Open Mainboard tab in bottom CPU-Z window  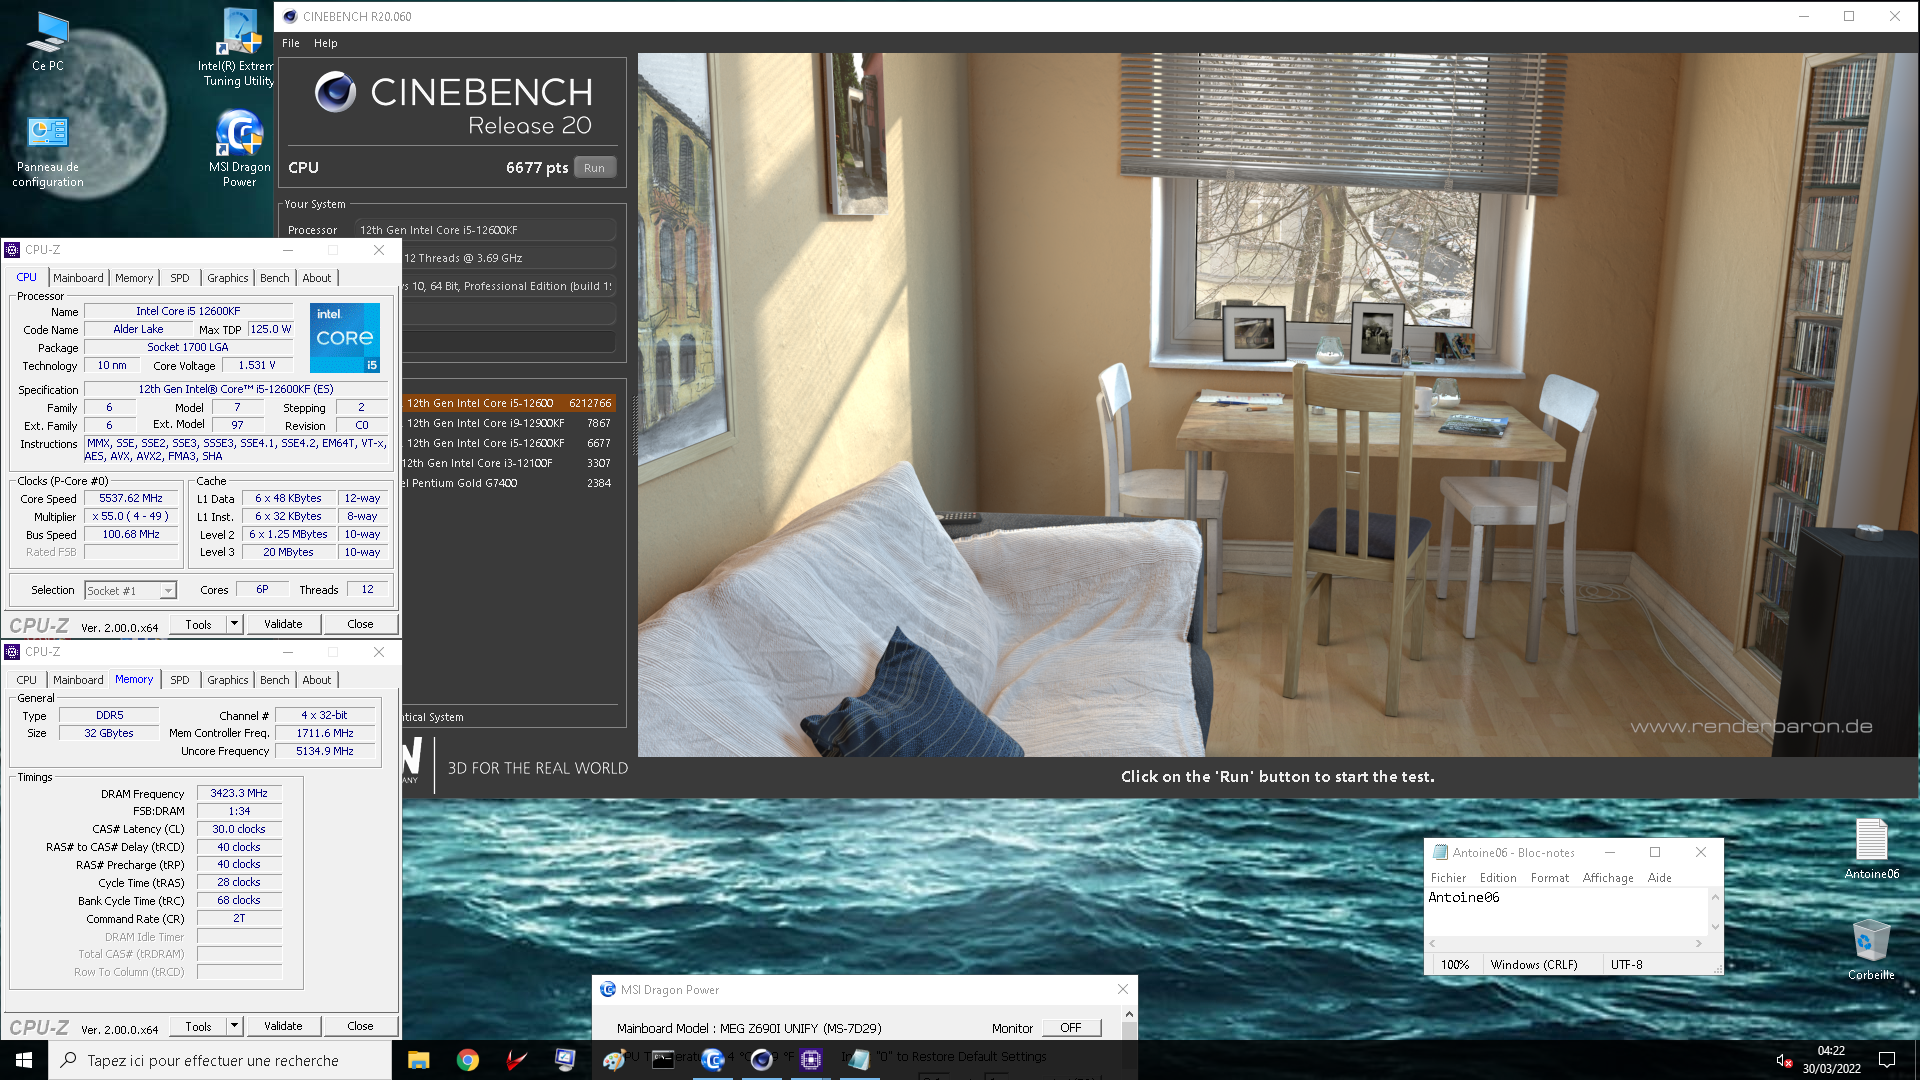pyautogui.click(x=78, y=680)
